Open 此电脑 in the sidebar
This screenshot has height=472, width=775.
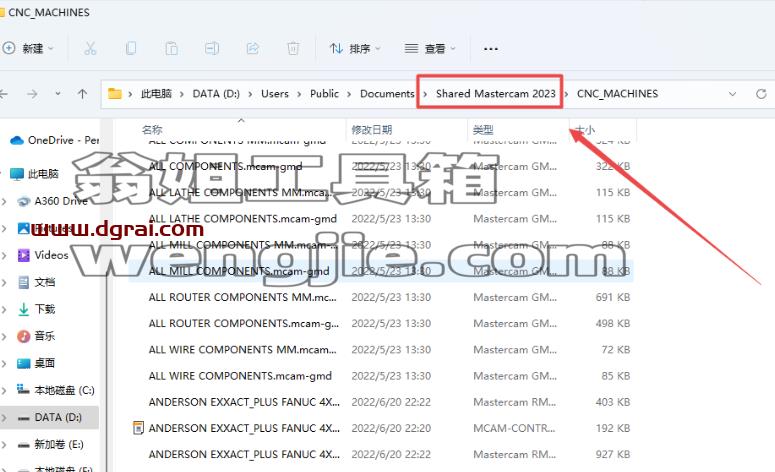(x=35, y=174)
